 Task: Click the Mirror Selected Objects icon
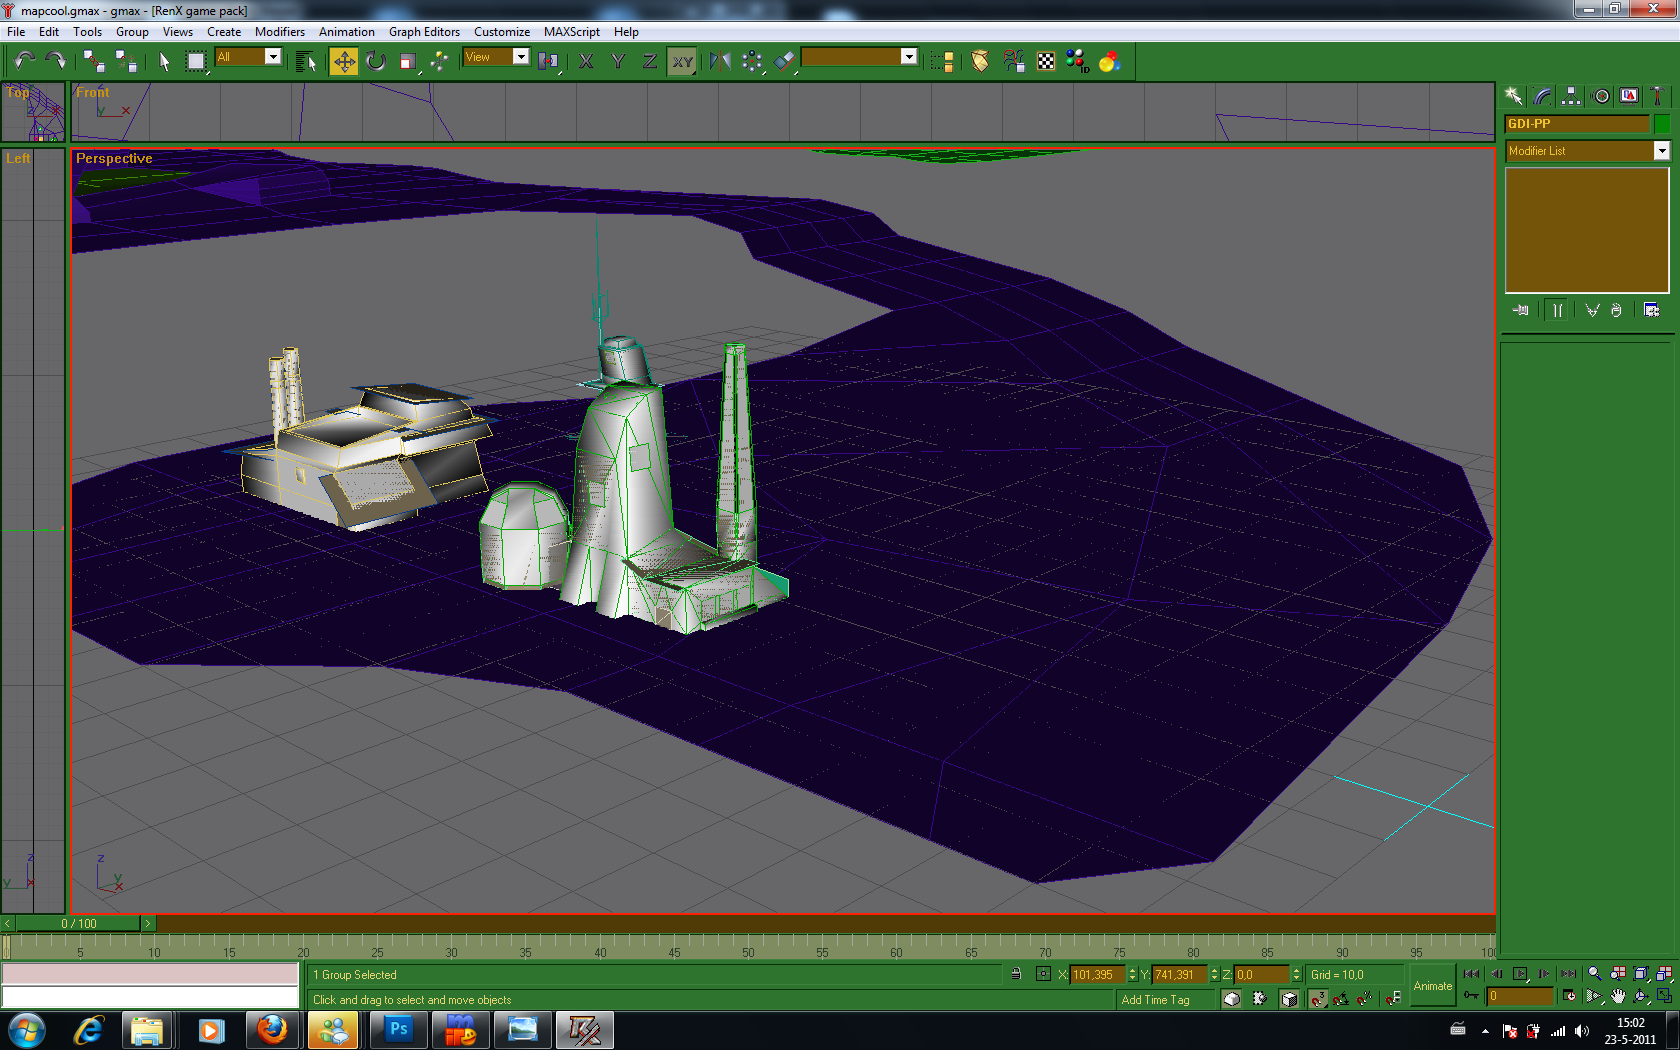719,62
